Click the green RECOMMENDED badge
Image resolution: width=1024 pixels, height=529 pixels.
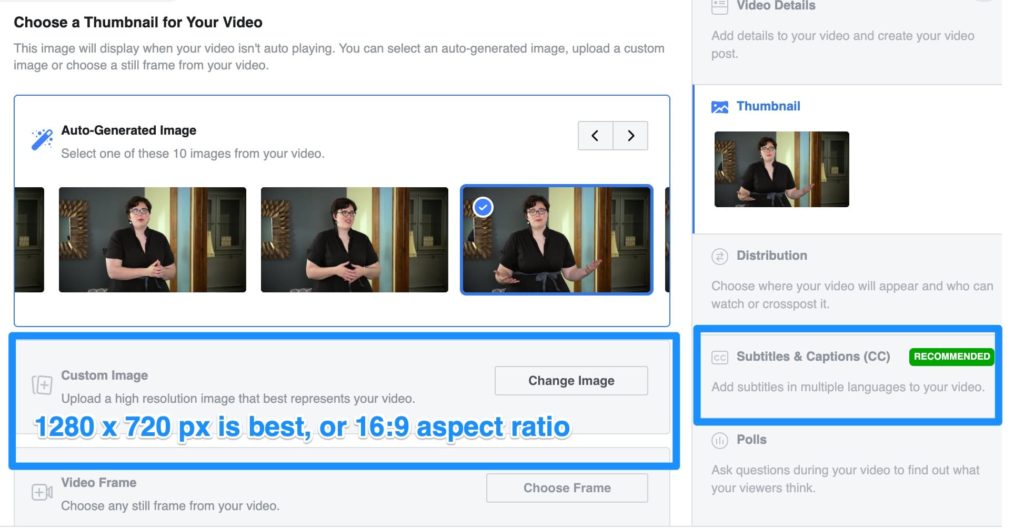(951, 356)
